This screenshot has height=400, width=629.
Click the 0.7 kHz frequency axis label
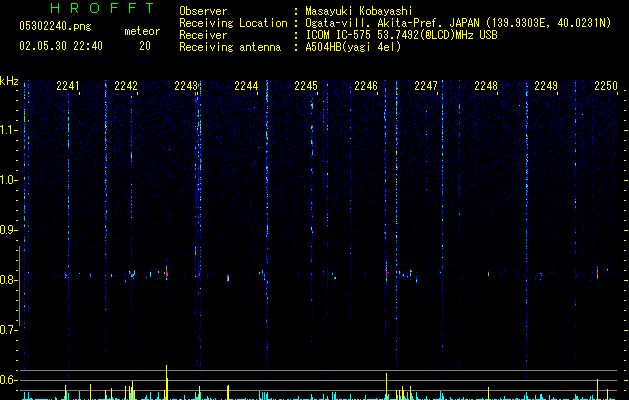coord(8,330)
